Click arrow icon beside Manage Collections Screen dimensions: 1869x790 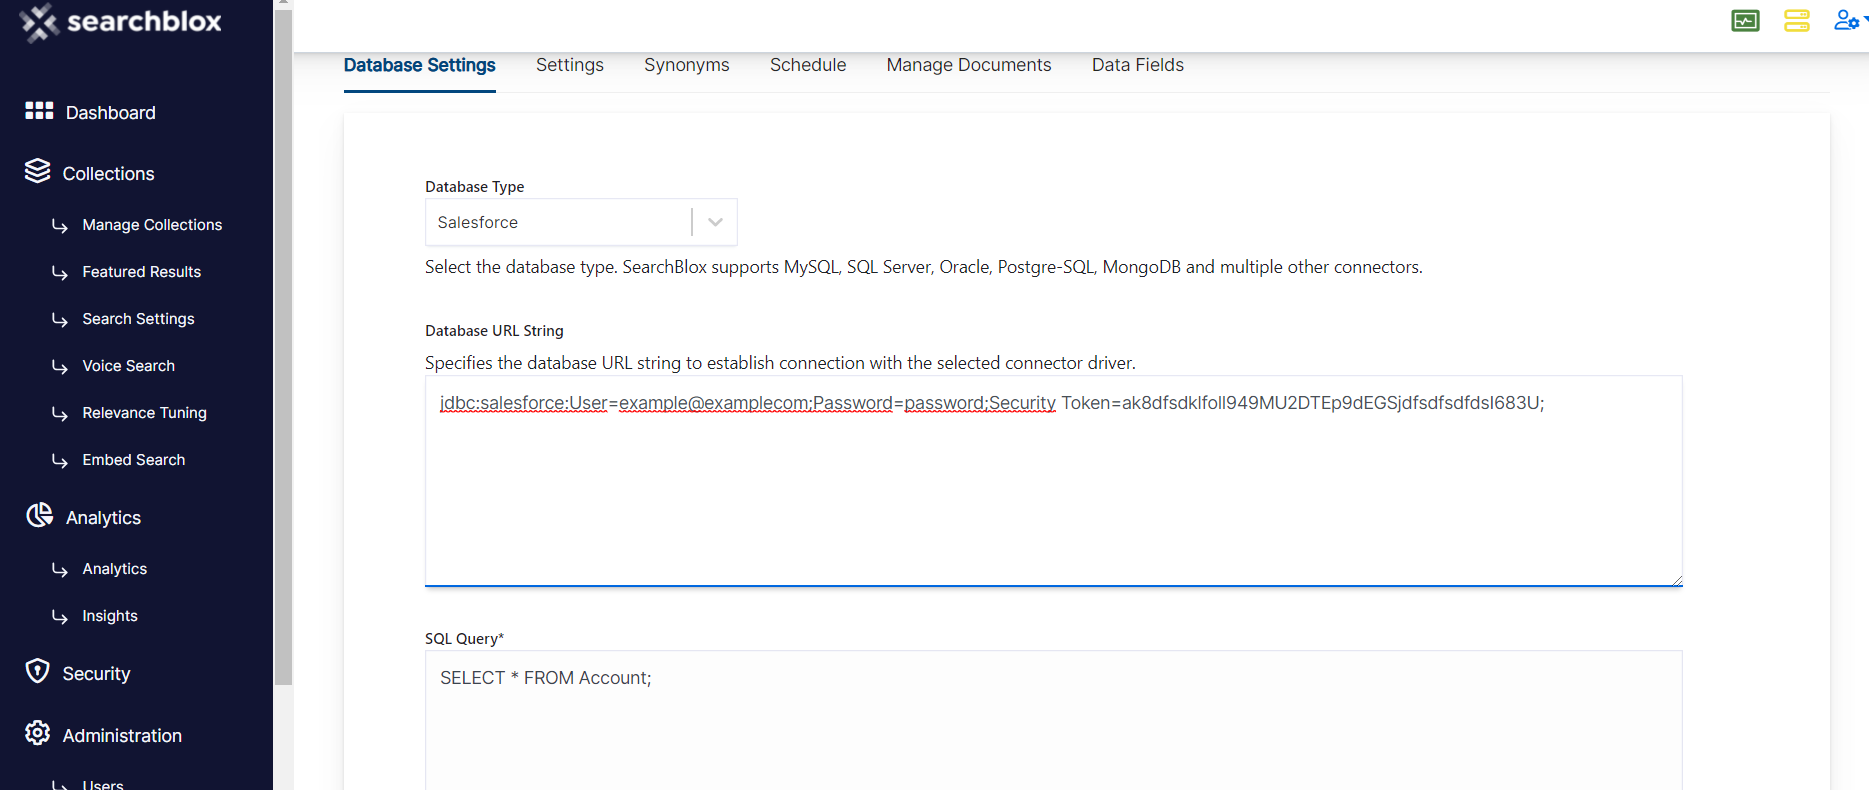pyautogui.click(x=60, y=226)
